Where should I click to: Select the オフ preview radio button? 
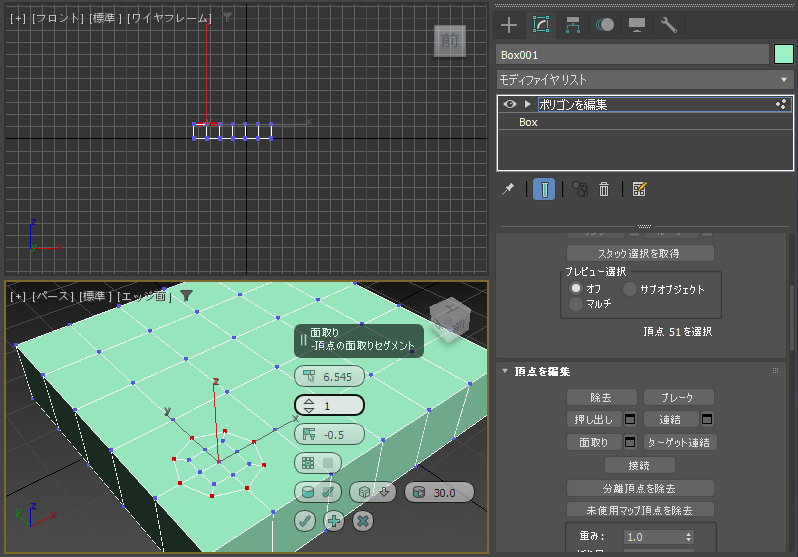tap(576, 288)
